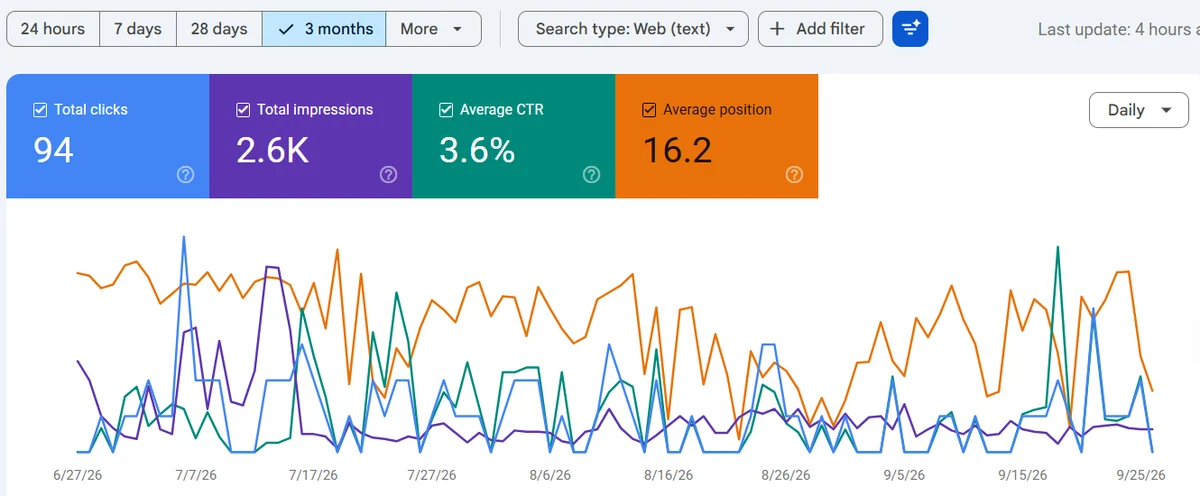The image size is (1200, 496).
Task: Click the plus icon in Add filter
Action: [x=778, y=29]
